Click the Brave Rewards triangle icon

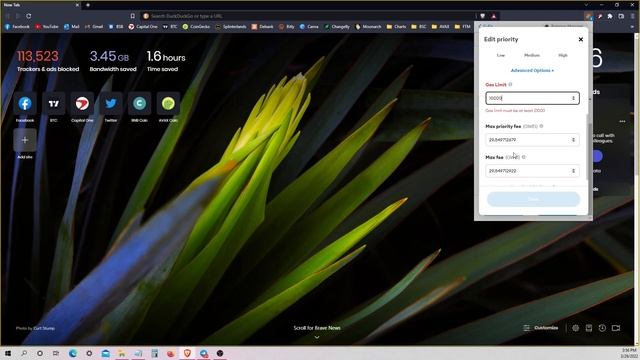point(493,16)
